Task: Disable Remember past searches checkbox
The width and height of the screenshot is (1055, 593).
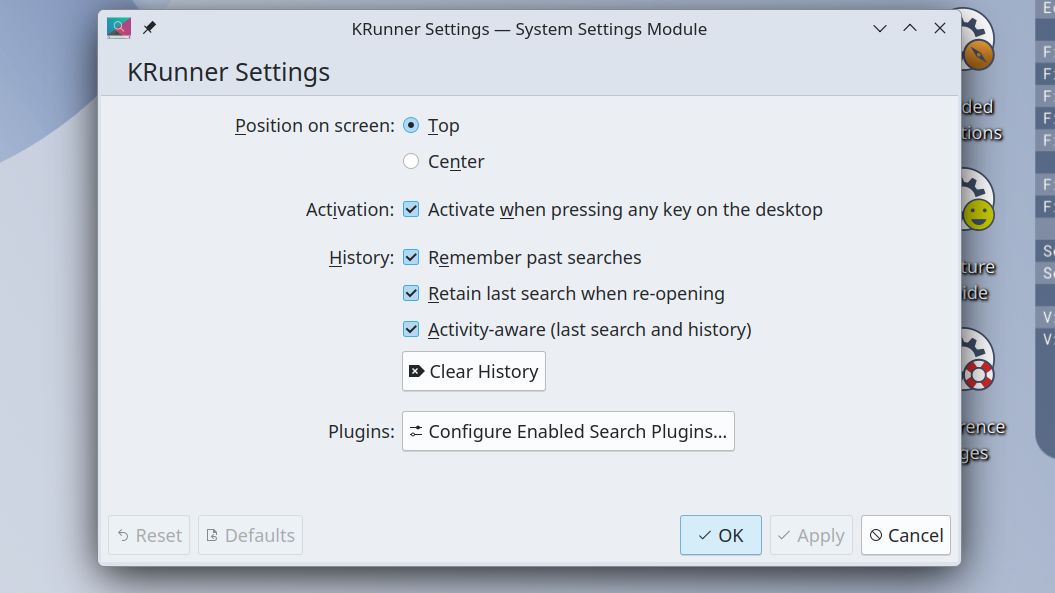Action: 411,257
